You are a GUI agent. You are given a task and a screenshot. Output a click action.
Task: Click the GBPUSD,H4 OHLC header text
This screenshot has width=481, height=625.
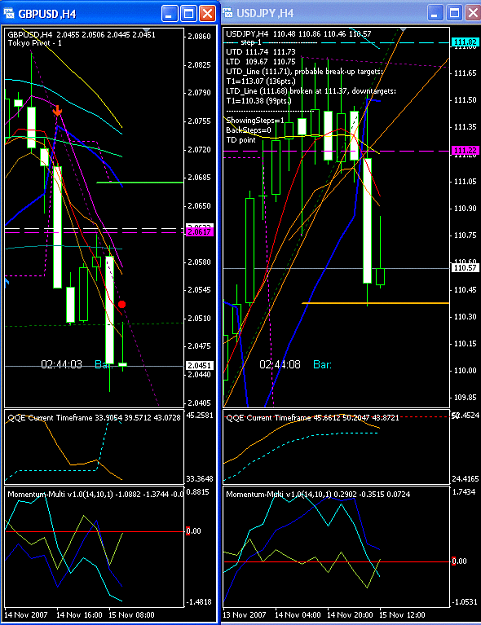click(x=81, y=35)
